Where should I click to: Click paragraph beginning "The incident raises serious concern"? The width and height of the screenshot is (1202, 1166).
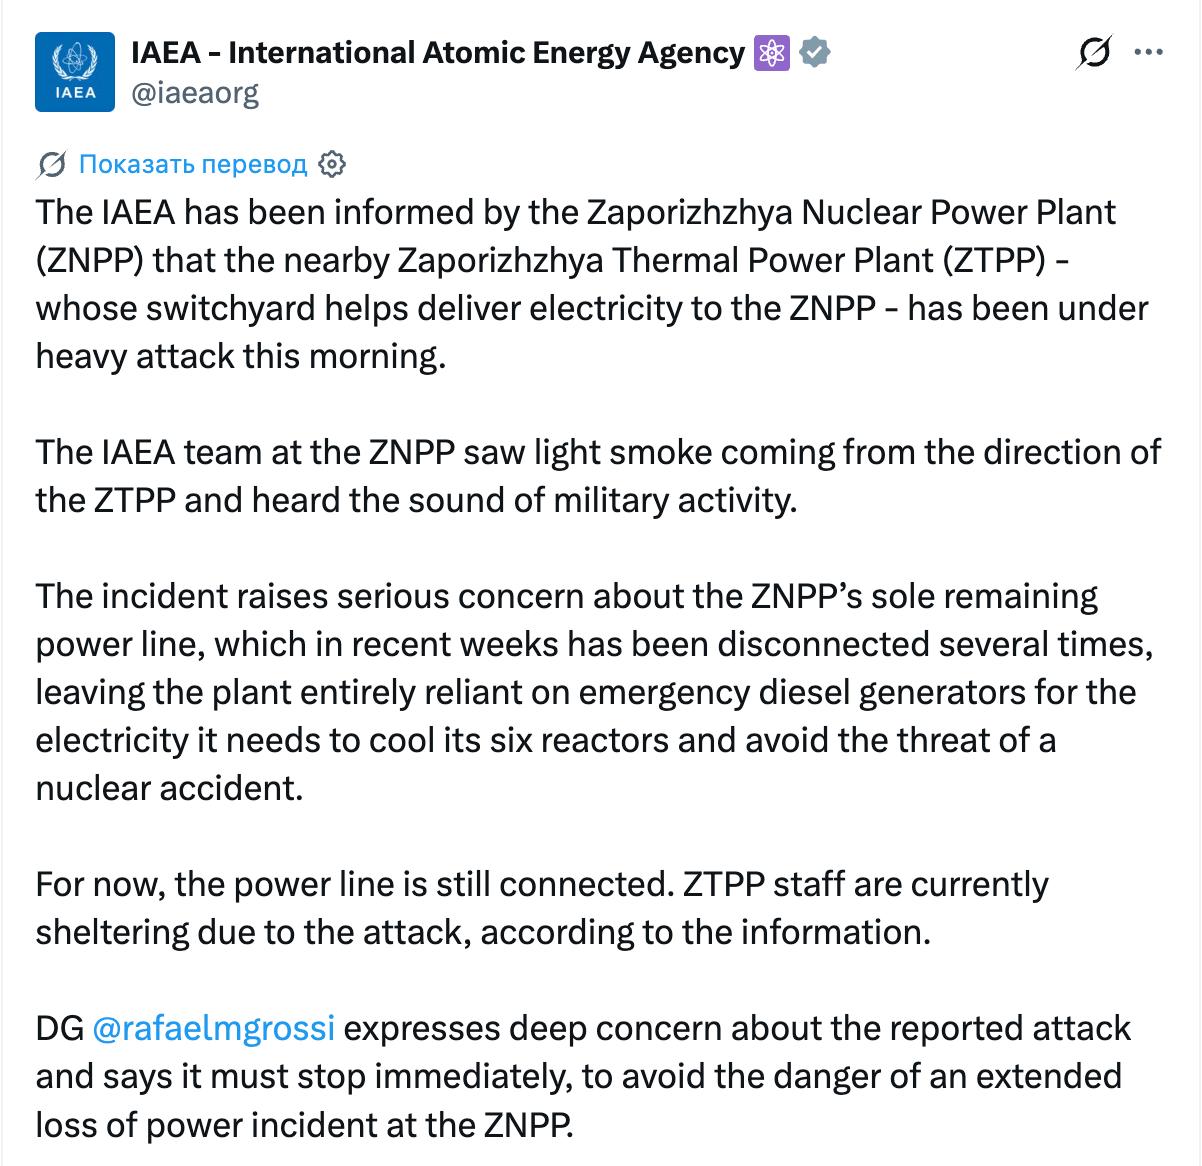[594, 692]
